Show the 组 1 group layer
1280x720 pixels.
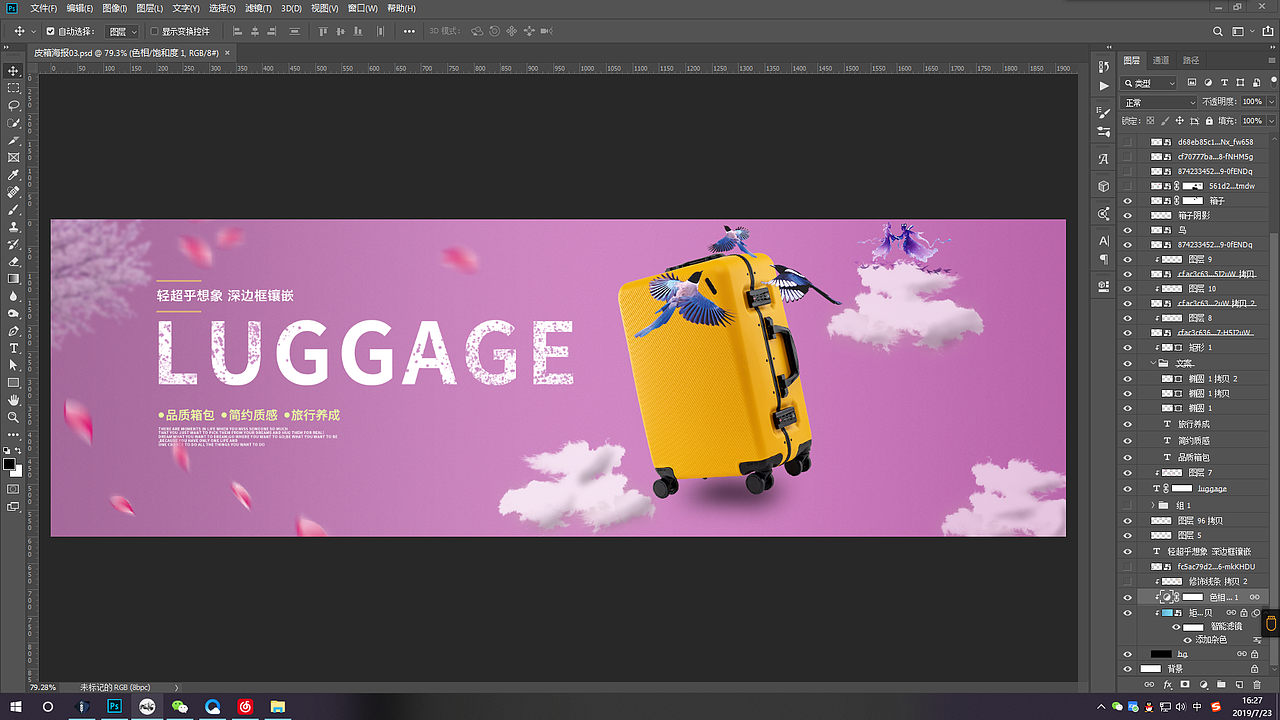point(1128,506)
